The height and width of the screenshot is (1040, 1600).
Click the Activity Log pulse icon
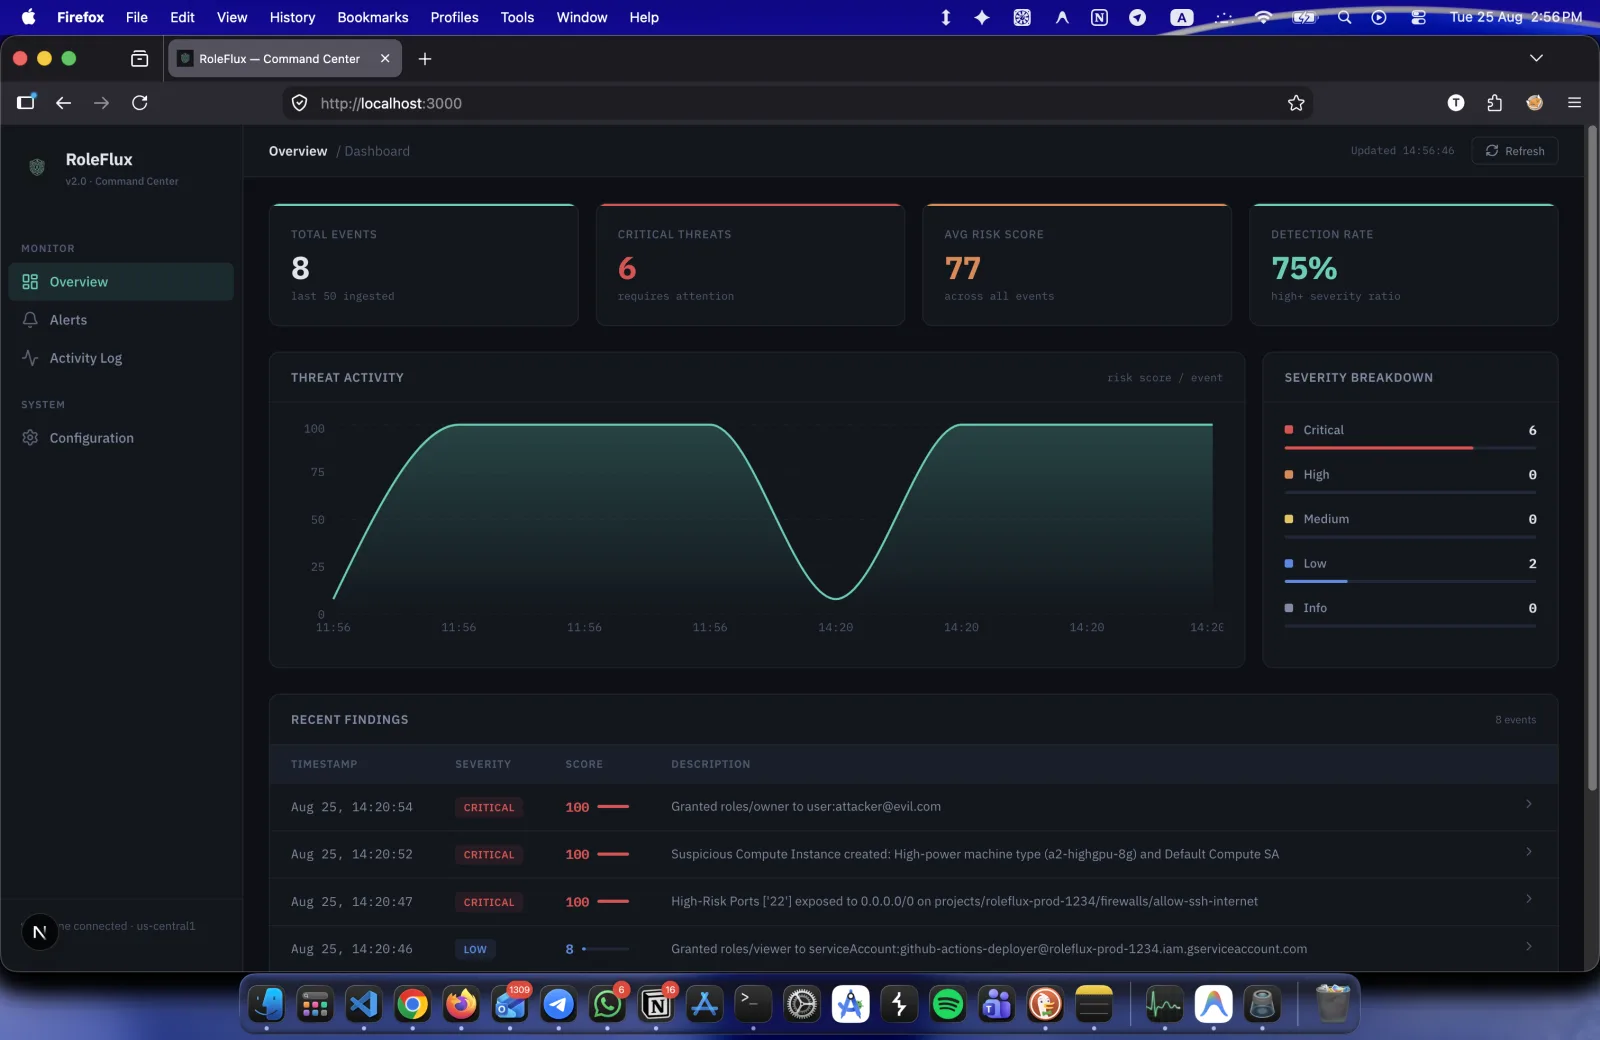[30, 358]
